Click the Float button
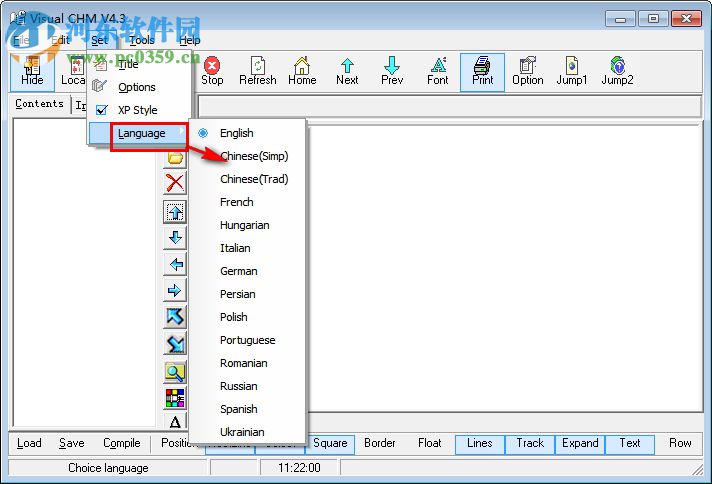This screenshot has height=484, width=712. click(x=430, y=443)
